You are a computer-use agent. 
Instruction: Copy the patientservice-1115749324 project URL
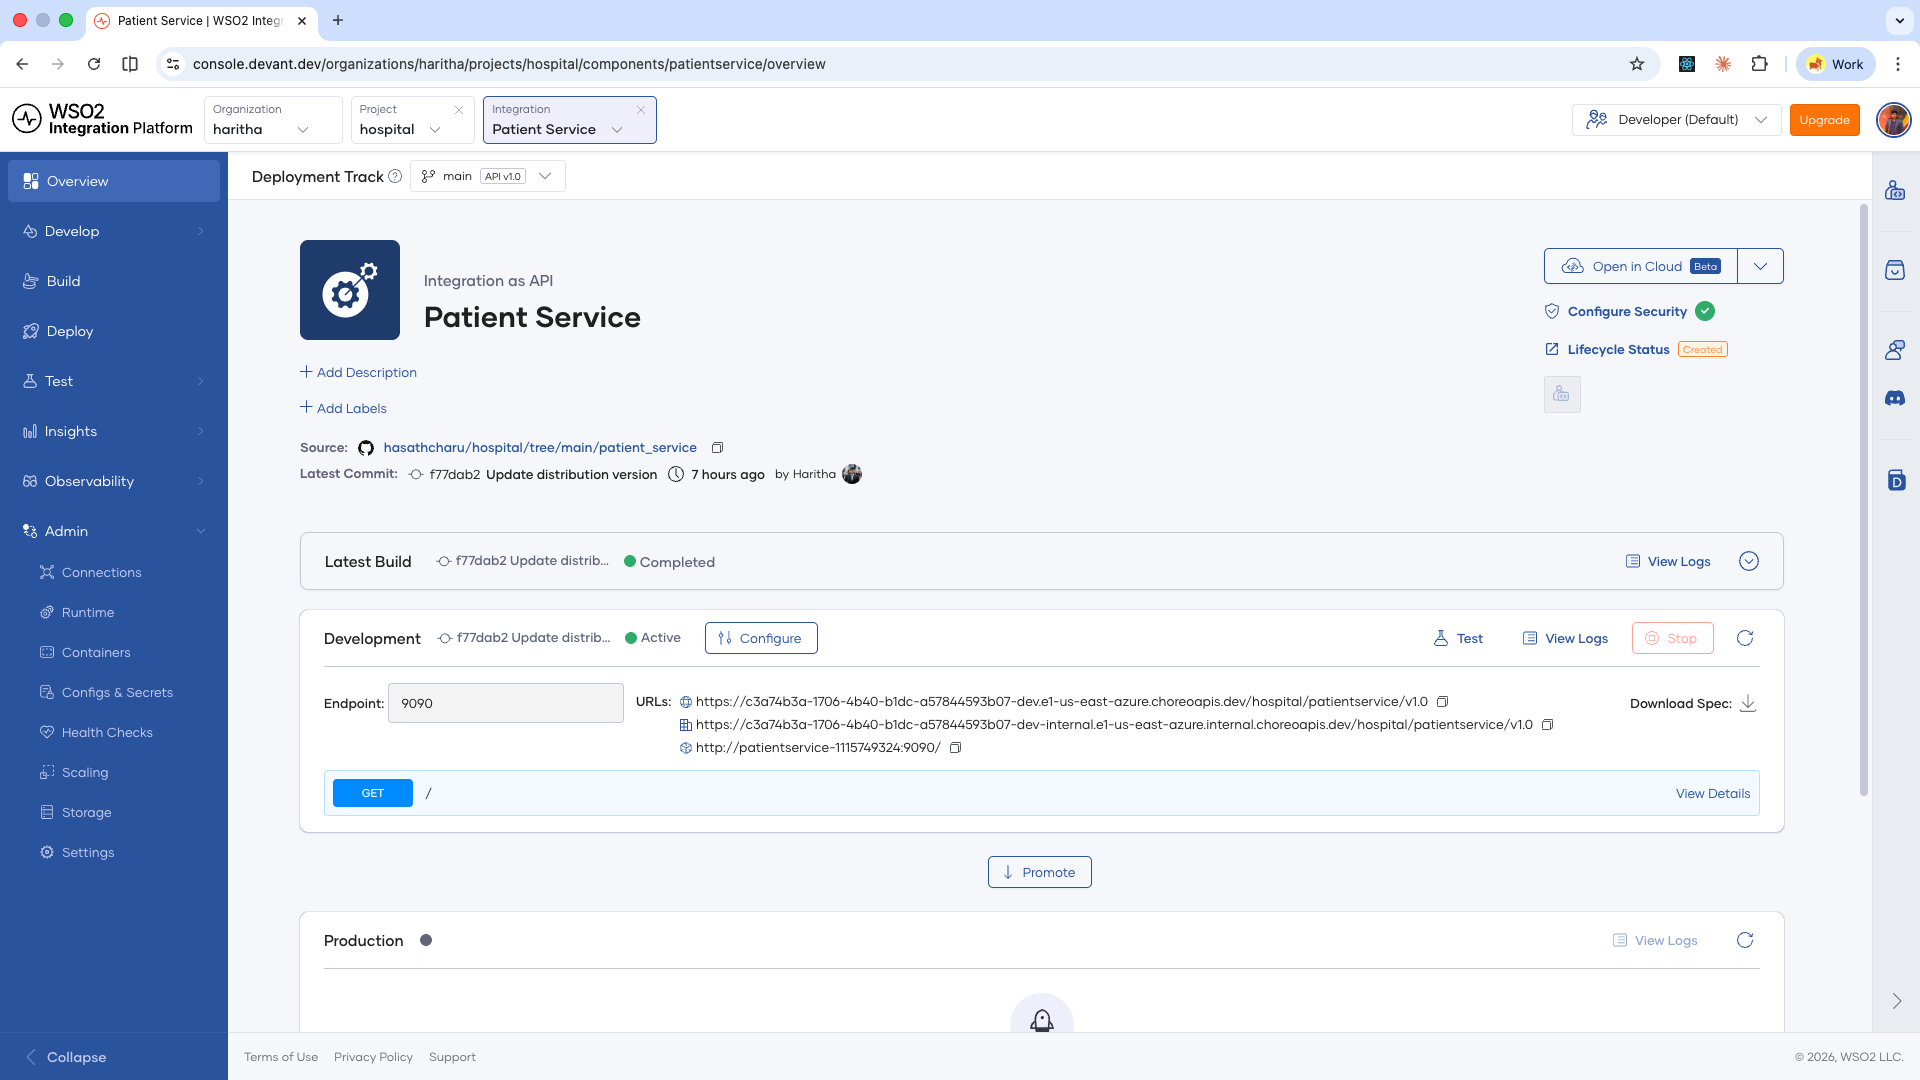(x=955, y=748)
